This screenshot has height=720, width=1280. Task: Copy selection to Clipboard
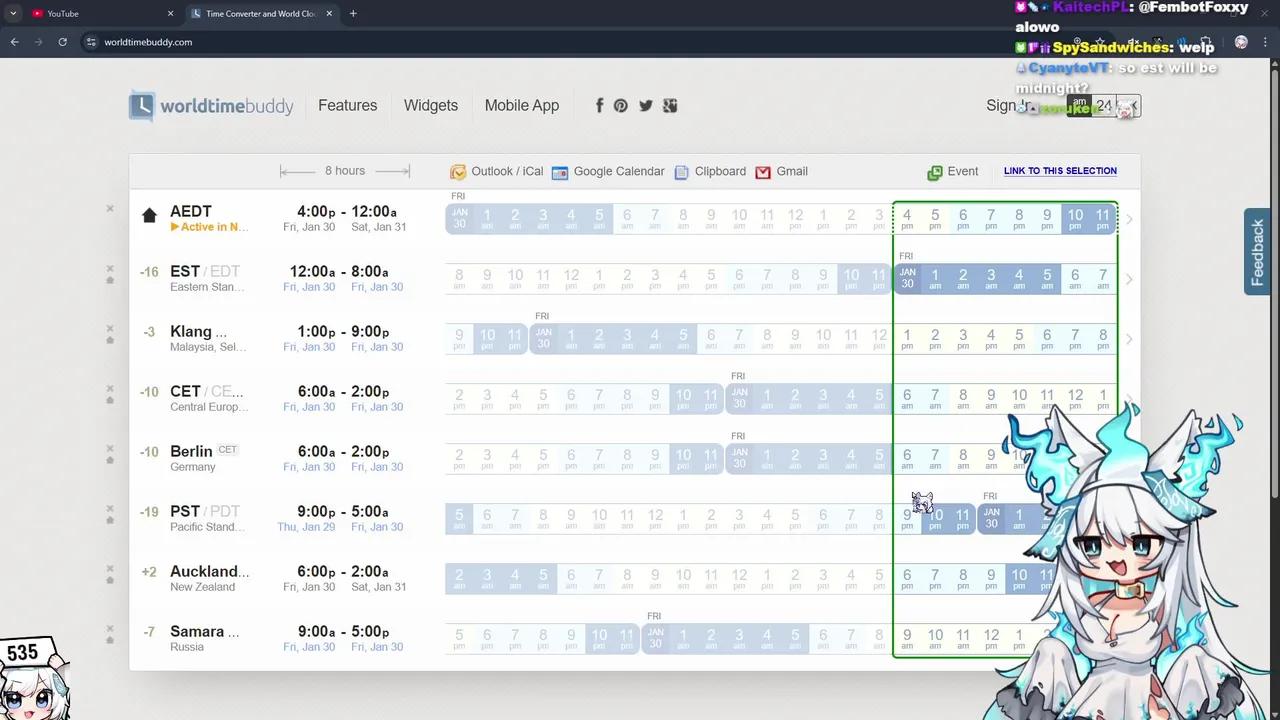click(710, 172)
